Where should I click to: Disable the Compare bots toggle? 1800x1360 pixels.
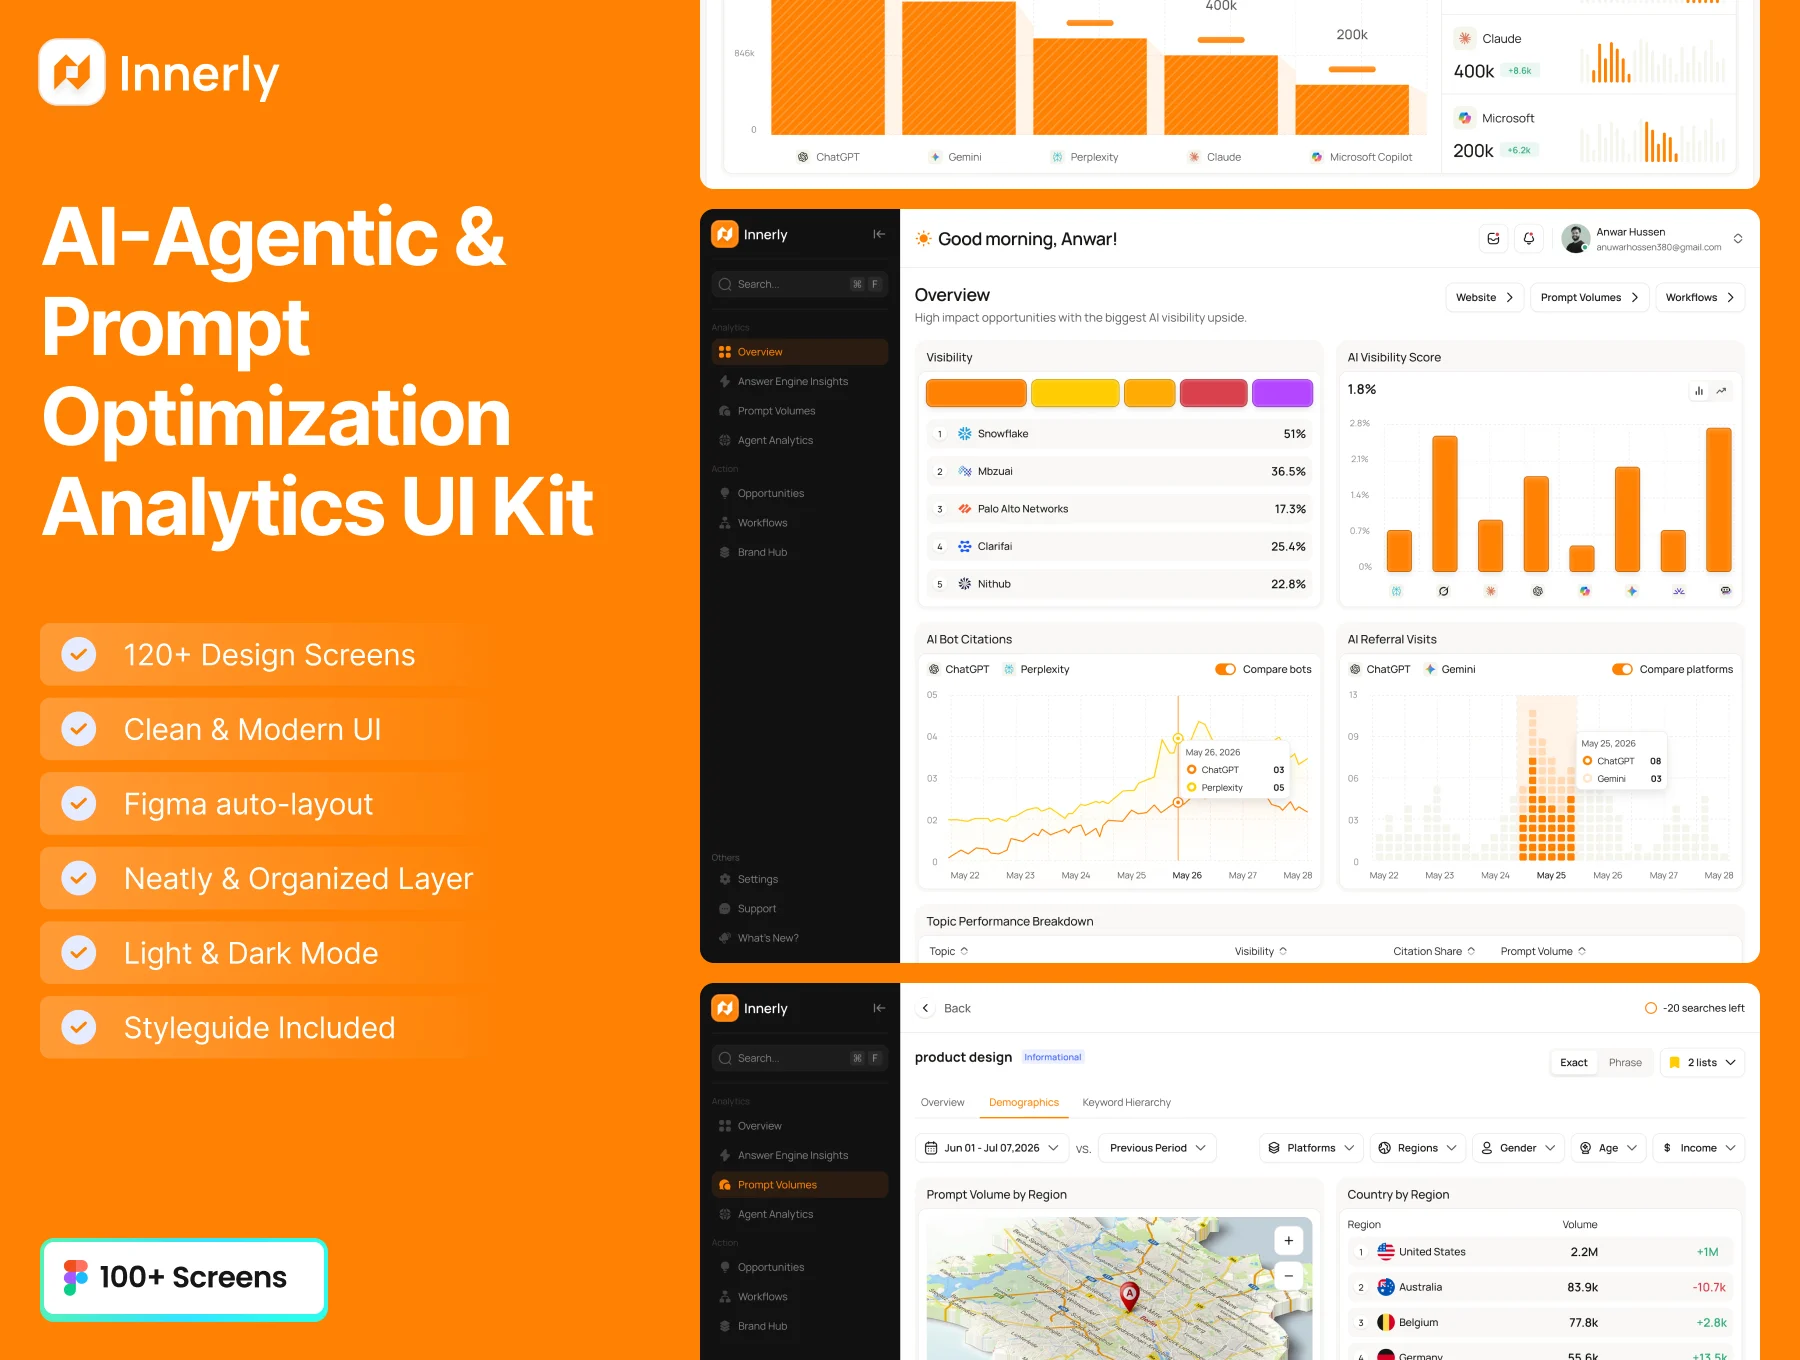pos(1225,669)
